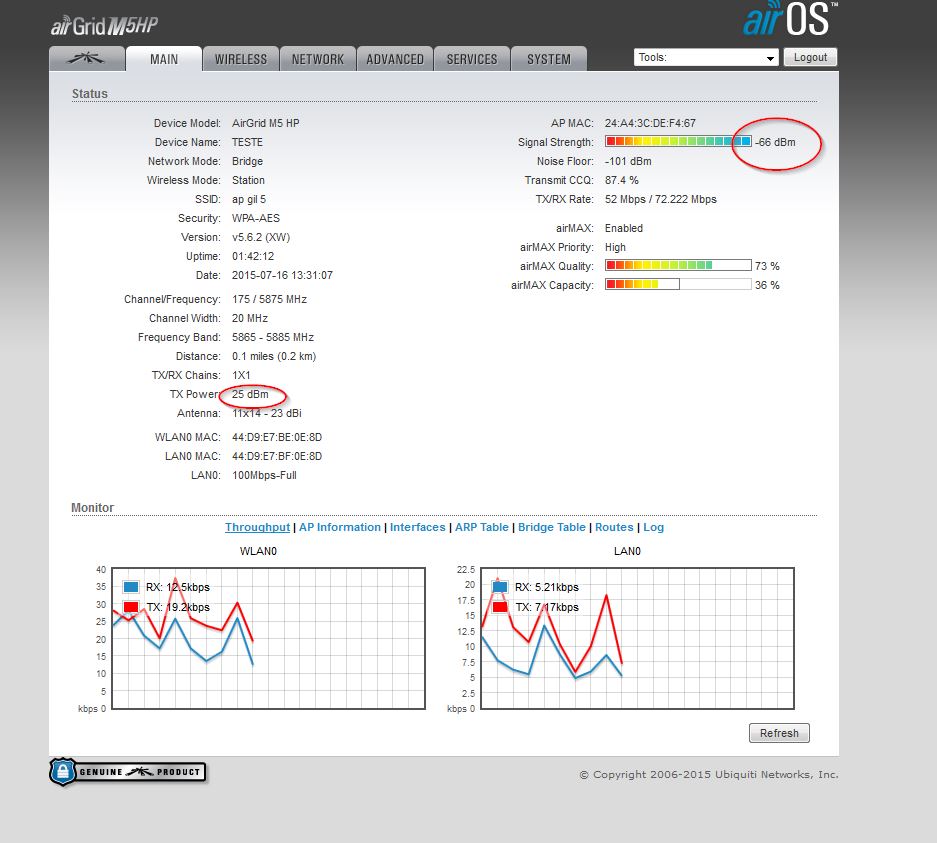Switch to the MAIN tab
937x843 pixels.
164,59
